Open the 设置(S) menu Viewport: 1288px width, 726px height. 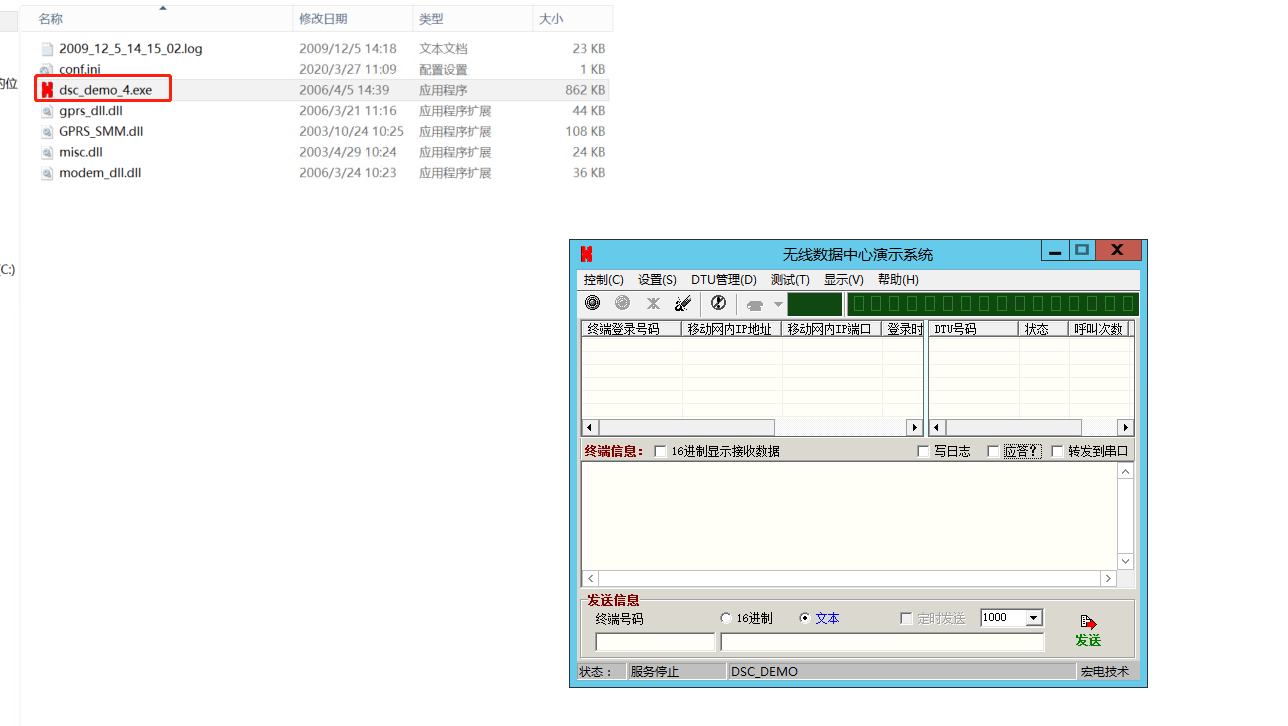[x=657, y=280]
